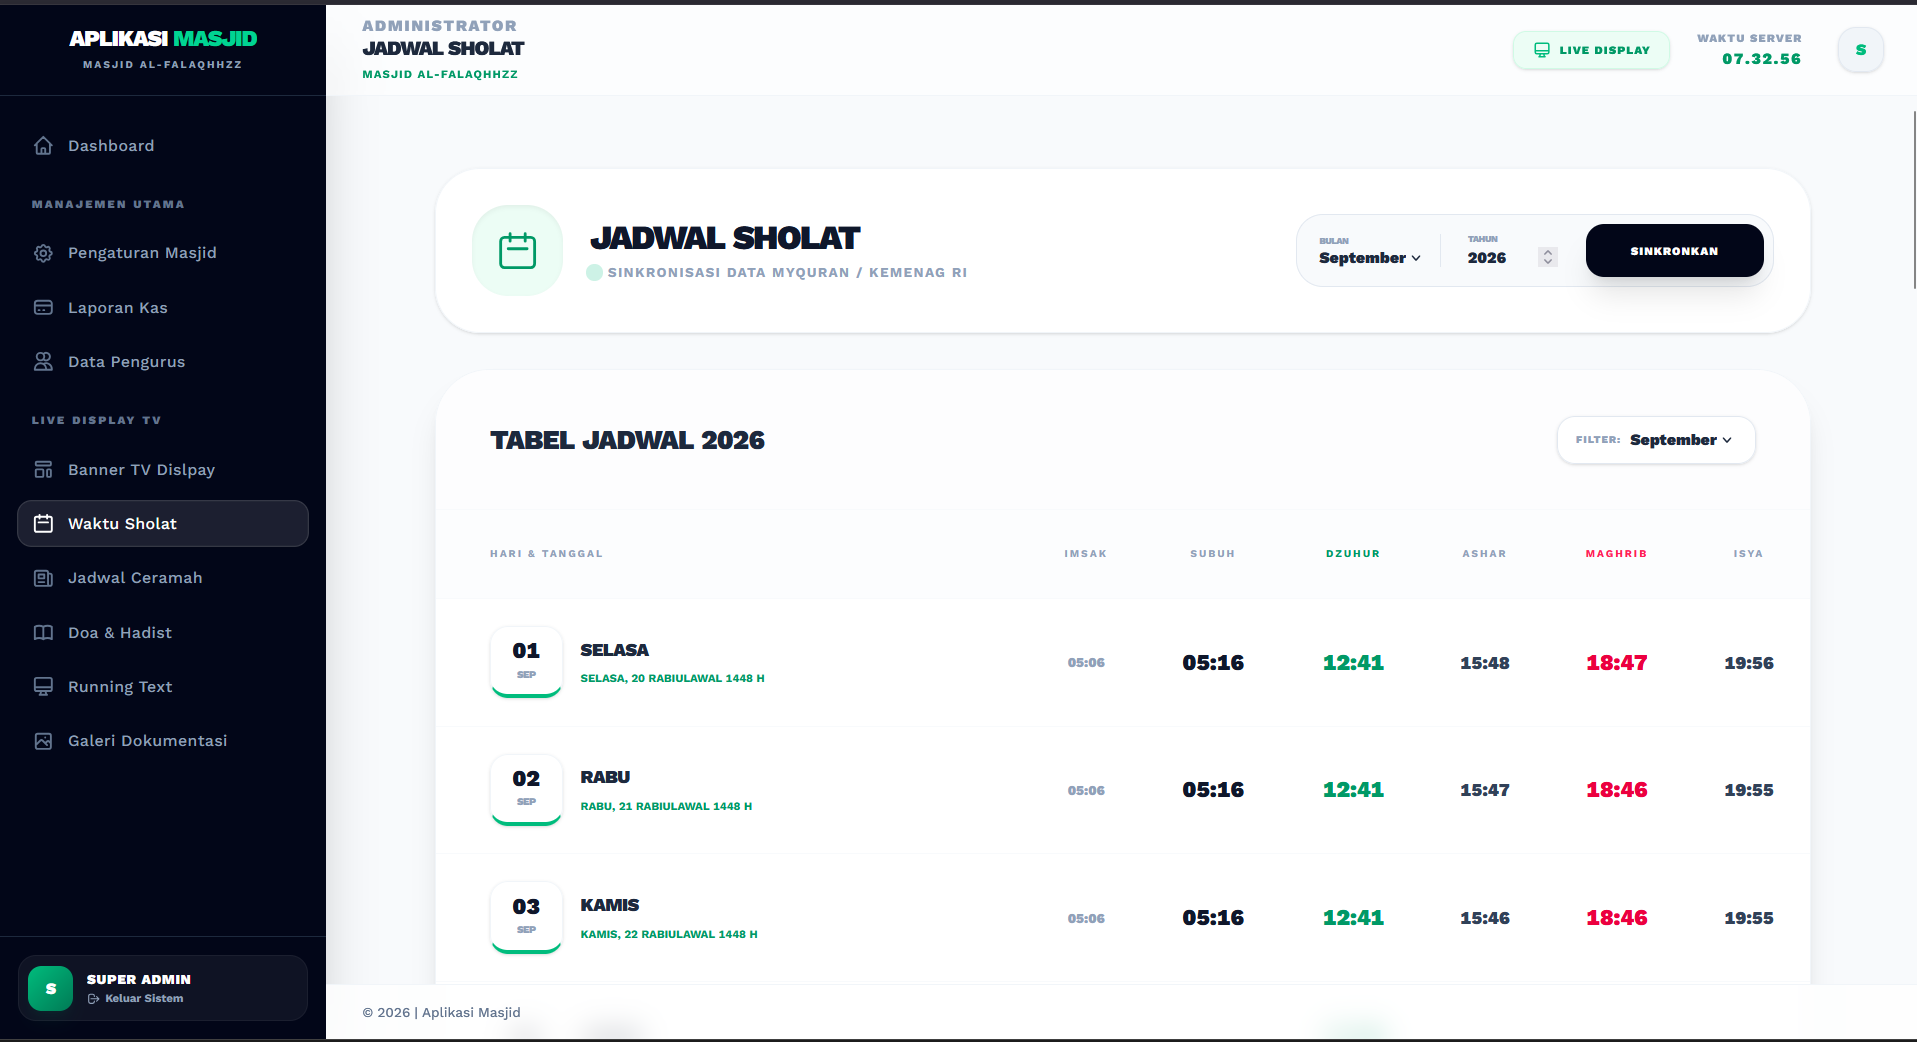
Task: Click the Dashboard home icon
Action: pyautogui.click(x=43, y=146)
